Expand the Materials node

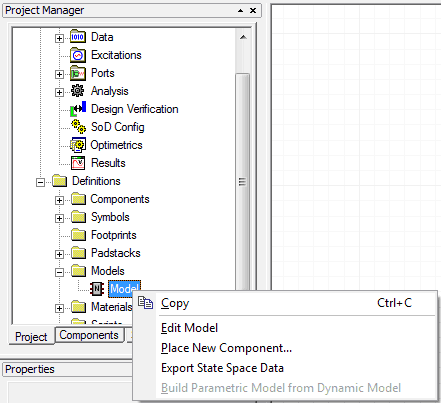tap(59, 308)
